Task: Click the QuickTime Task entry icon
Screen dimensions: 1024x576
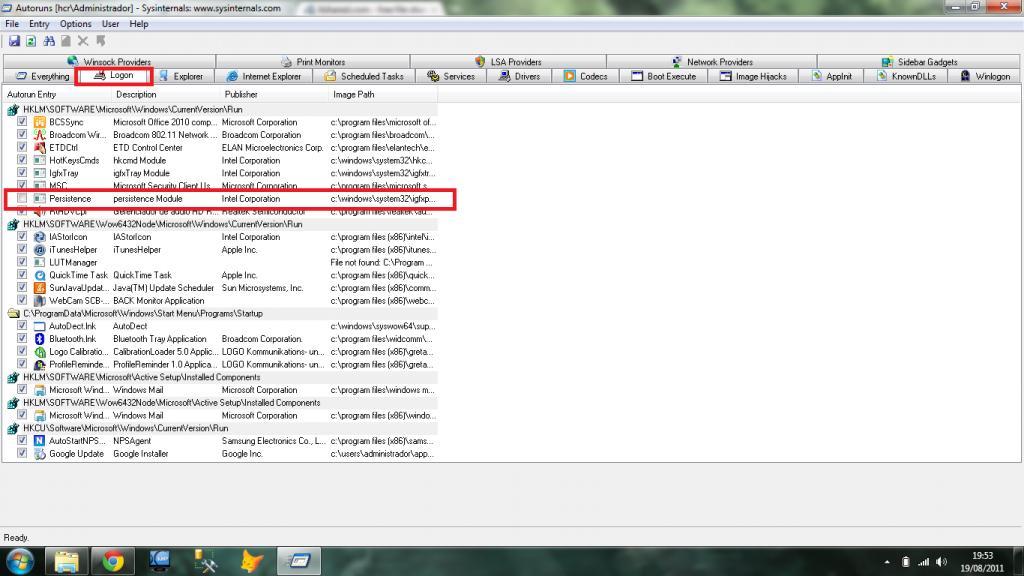Action: pos(39,276)
